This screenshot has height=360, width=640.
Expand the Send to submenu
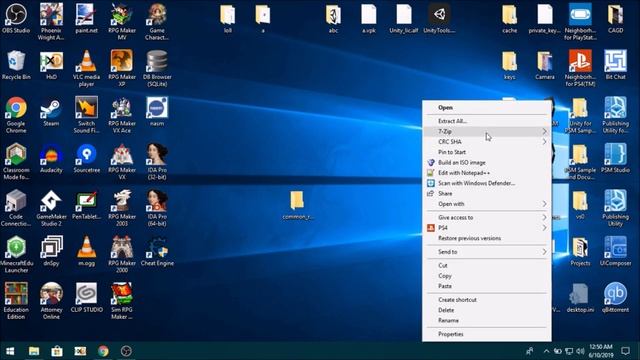[487, 252]
